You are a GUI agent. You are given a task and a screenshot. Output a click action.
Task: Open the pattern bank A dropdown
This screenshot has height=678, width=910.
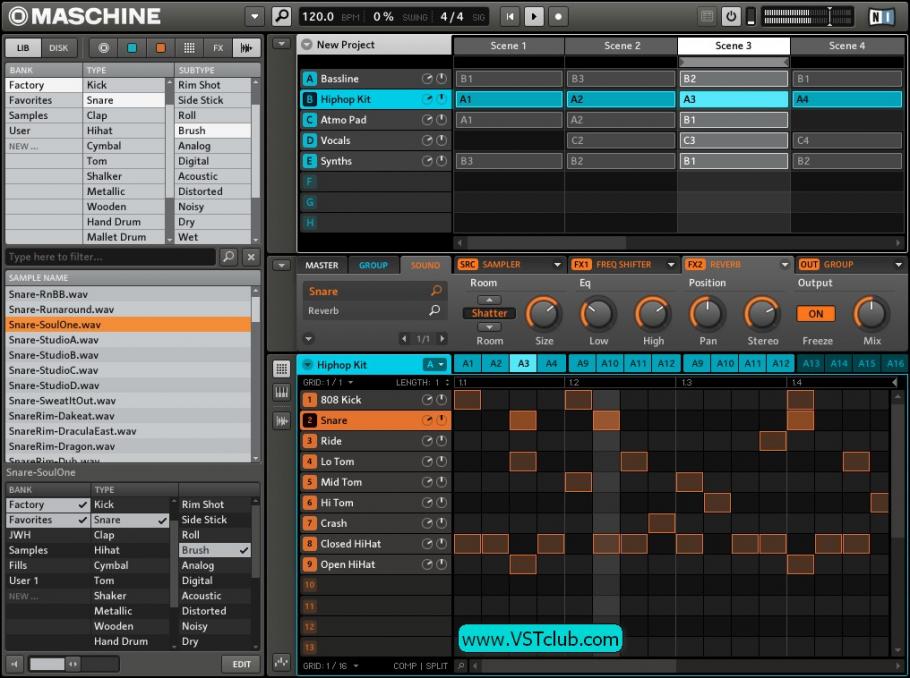pyautogui.click(x=434, y=365)
